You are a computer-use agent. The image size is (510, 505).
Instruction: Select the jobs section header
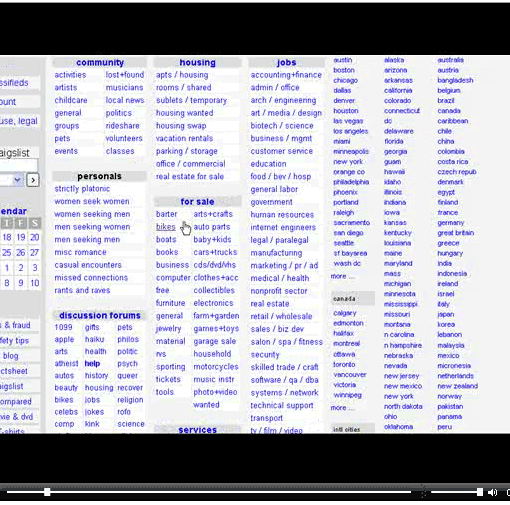[x=286, y=62]
